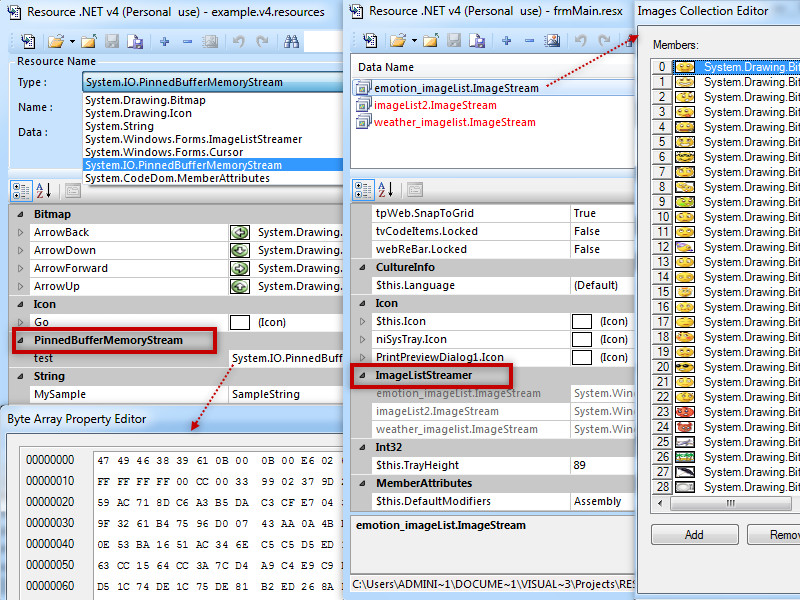Click image viewer icon in example.v4.resources toolbar
The width and height of the screenshot is (800, 600).
click(x=210, y=41)
